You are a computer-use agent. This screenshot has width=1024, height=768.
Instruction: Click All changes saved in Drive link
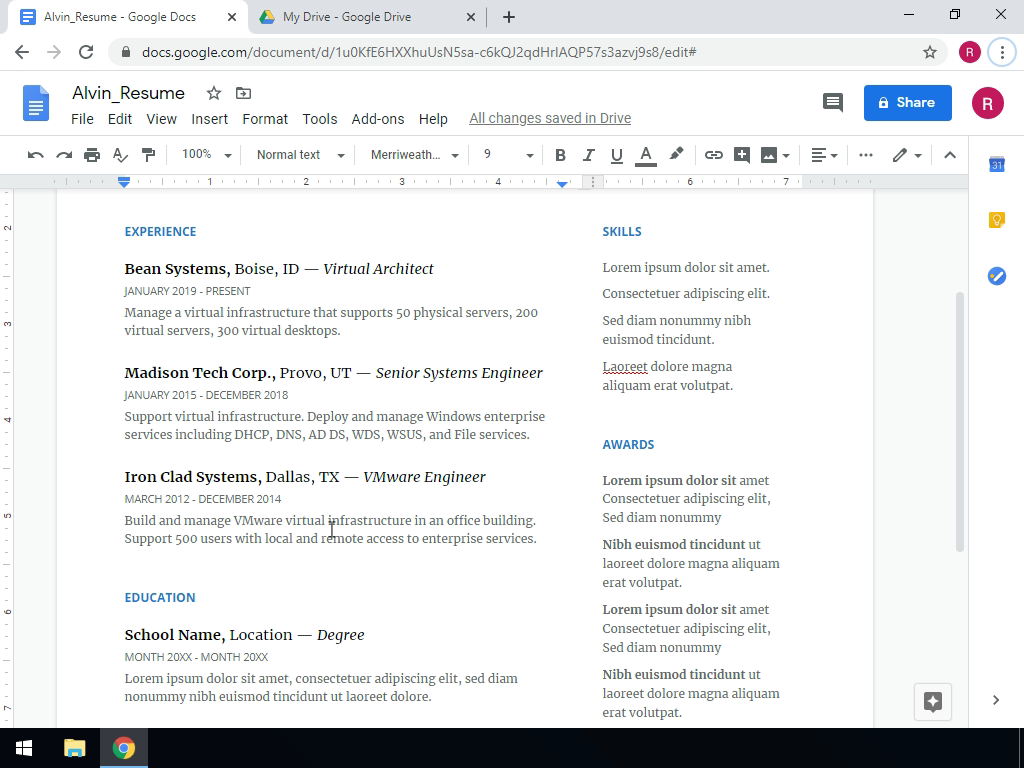pyautogui.click(x=549, y=118)
